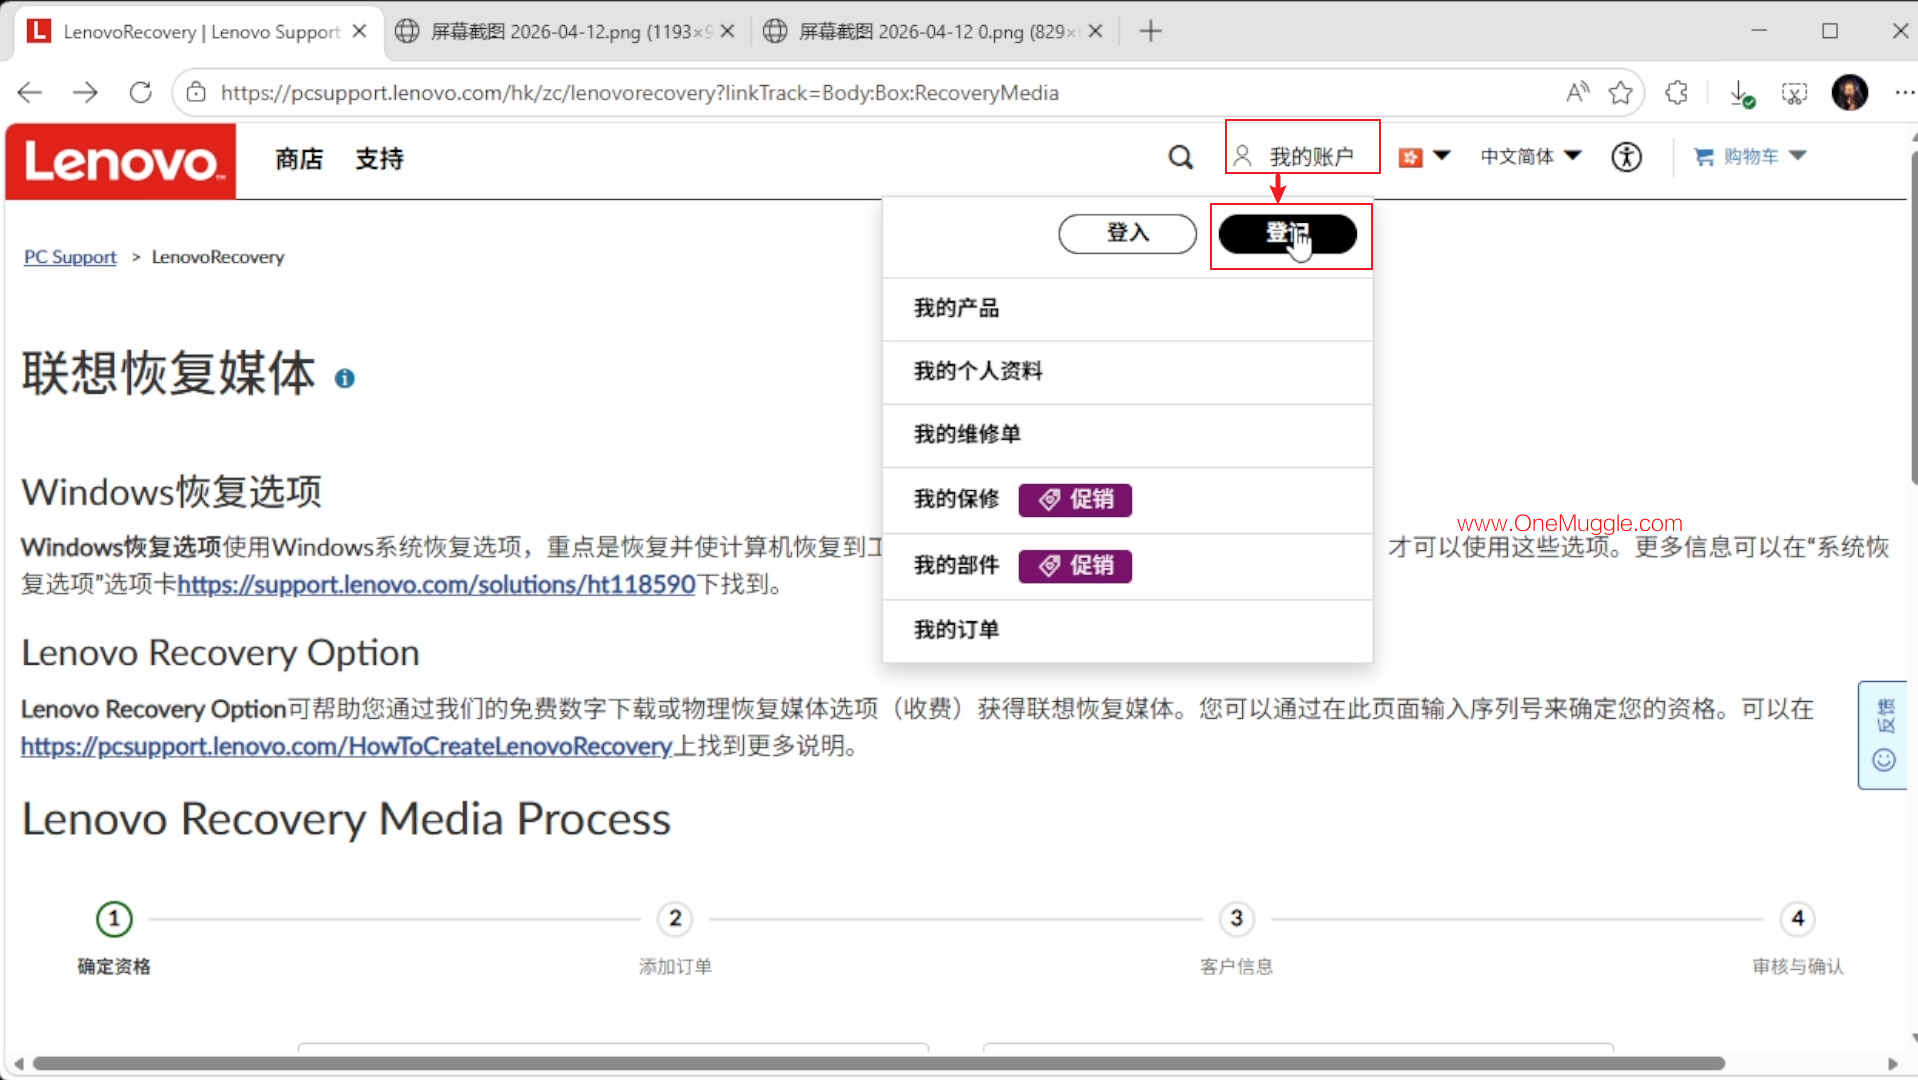Image resolution: width=1918 pixels, height=1080 pixels.
Task: Open the 支持 menu
Action: [x=379, y=159]
